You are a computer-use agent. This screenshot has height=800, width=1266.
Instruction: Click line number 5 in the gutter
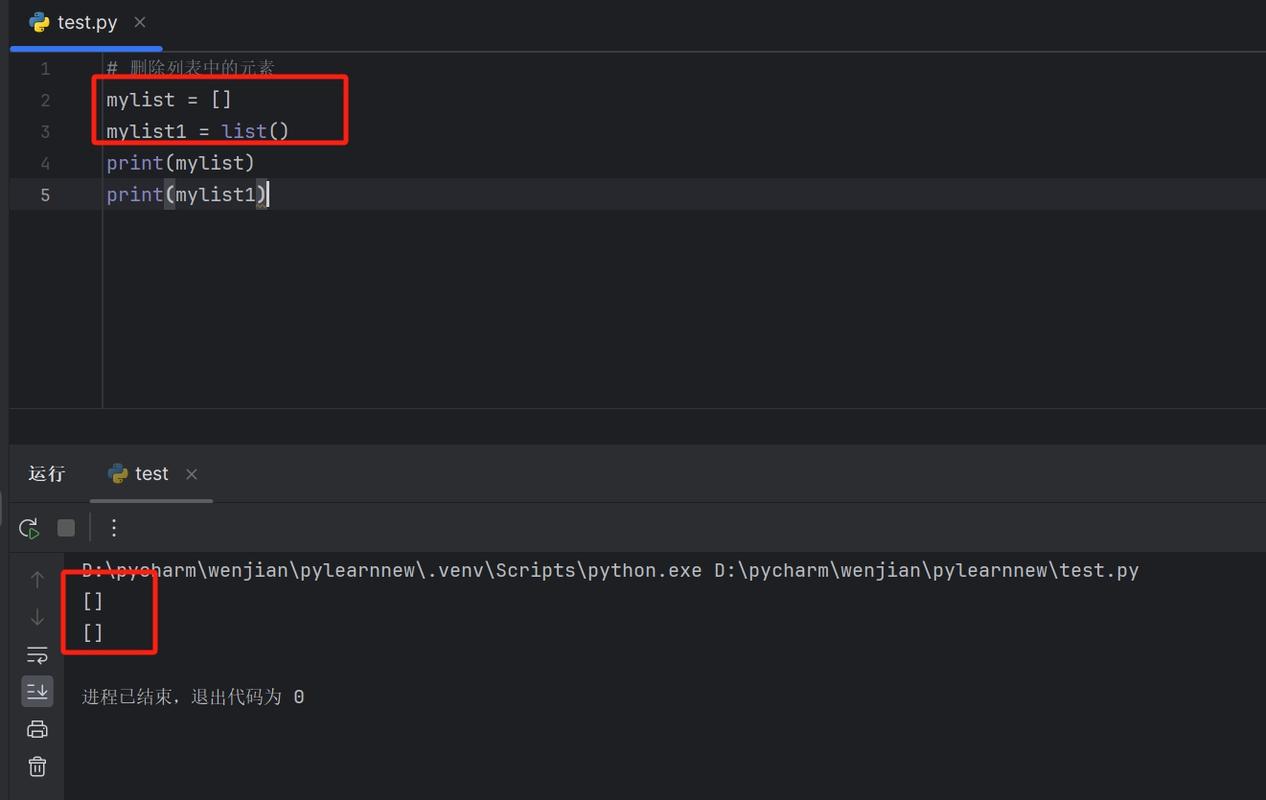pyautogui.click(x=45, y=194)
